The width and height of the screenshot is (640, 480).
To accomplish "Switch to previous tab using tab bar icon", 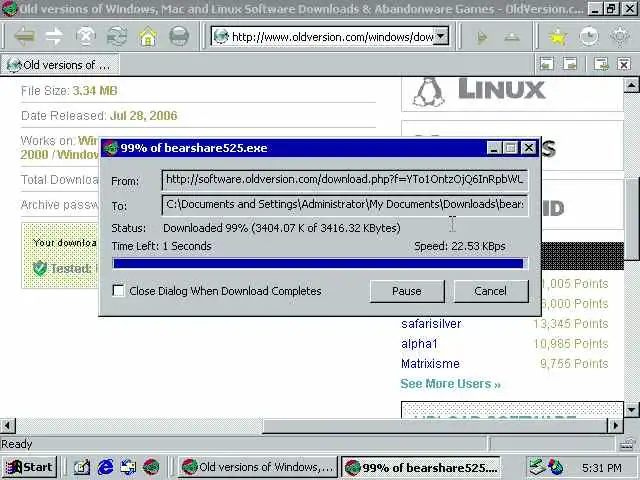I will click(x=547, y=64).
